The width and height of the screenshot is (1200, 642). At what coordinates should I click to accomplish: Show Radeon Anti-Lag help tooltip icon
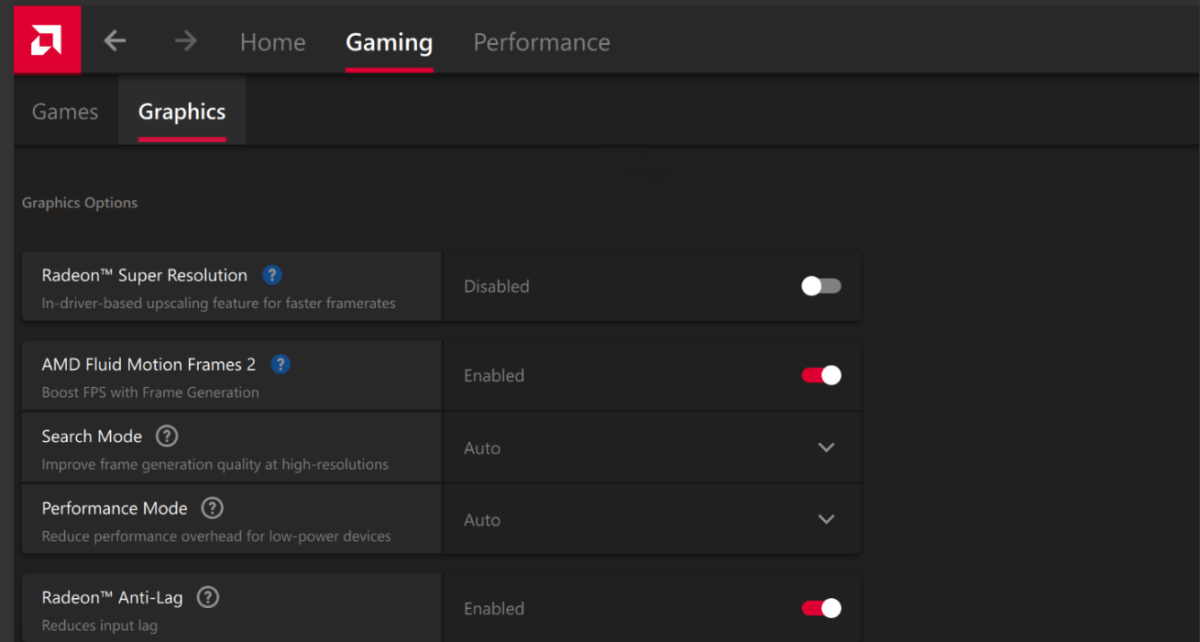pos(207,597)
